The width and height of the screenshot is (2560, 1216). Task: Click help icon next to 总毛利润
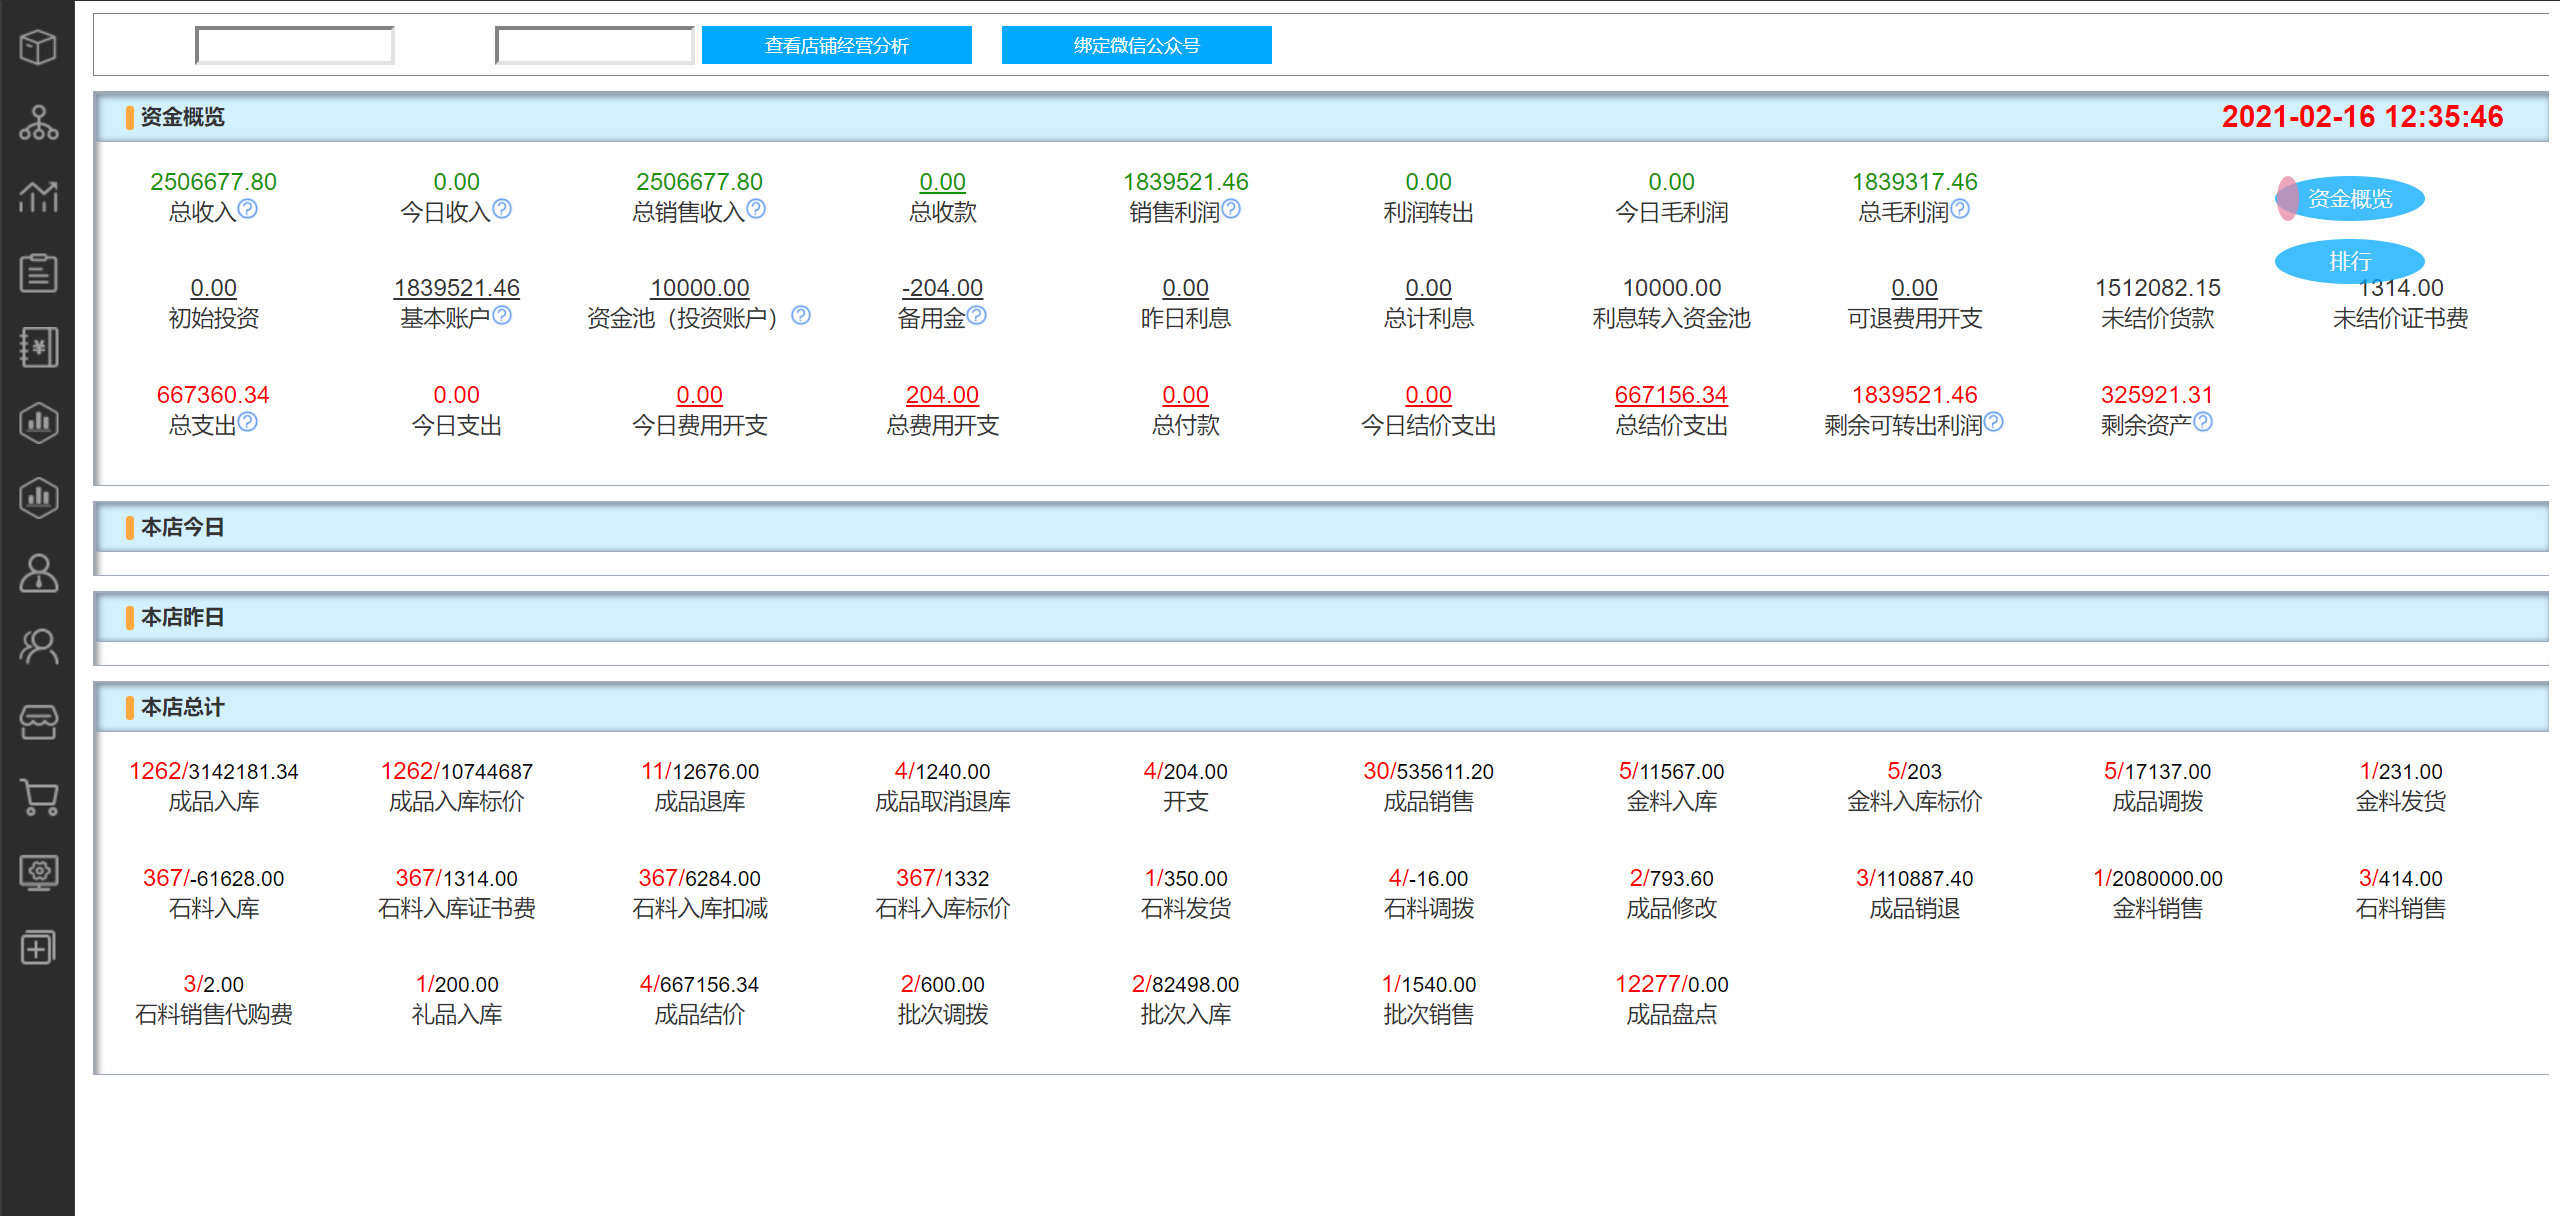coord(1960,209)
